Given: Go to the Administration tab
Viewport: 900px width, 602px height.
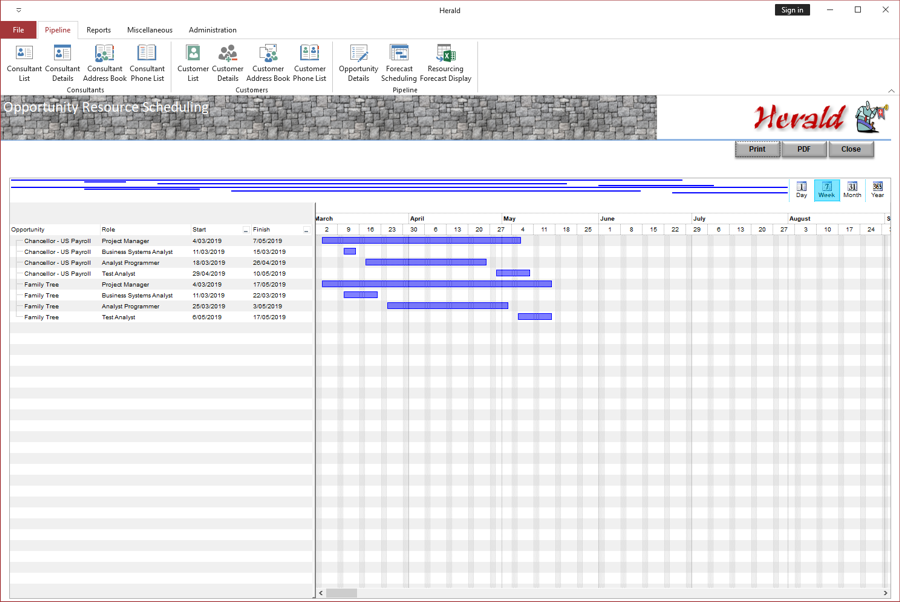Looking at the screenshot, I should point(212,30).
